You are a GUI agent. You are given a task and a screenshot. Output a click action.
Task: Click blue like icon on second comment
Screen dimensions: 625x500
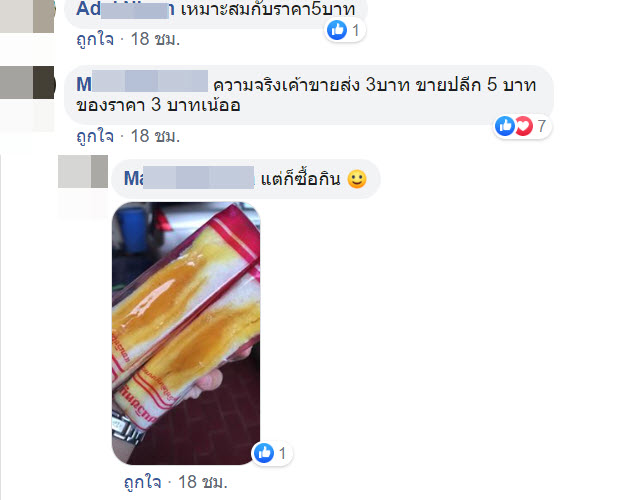coord(505,126)
